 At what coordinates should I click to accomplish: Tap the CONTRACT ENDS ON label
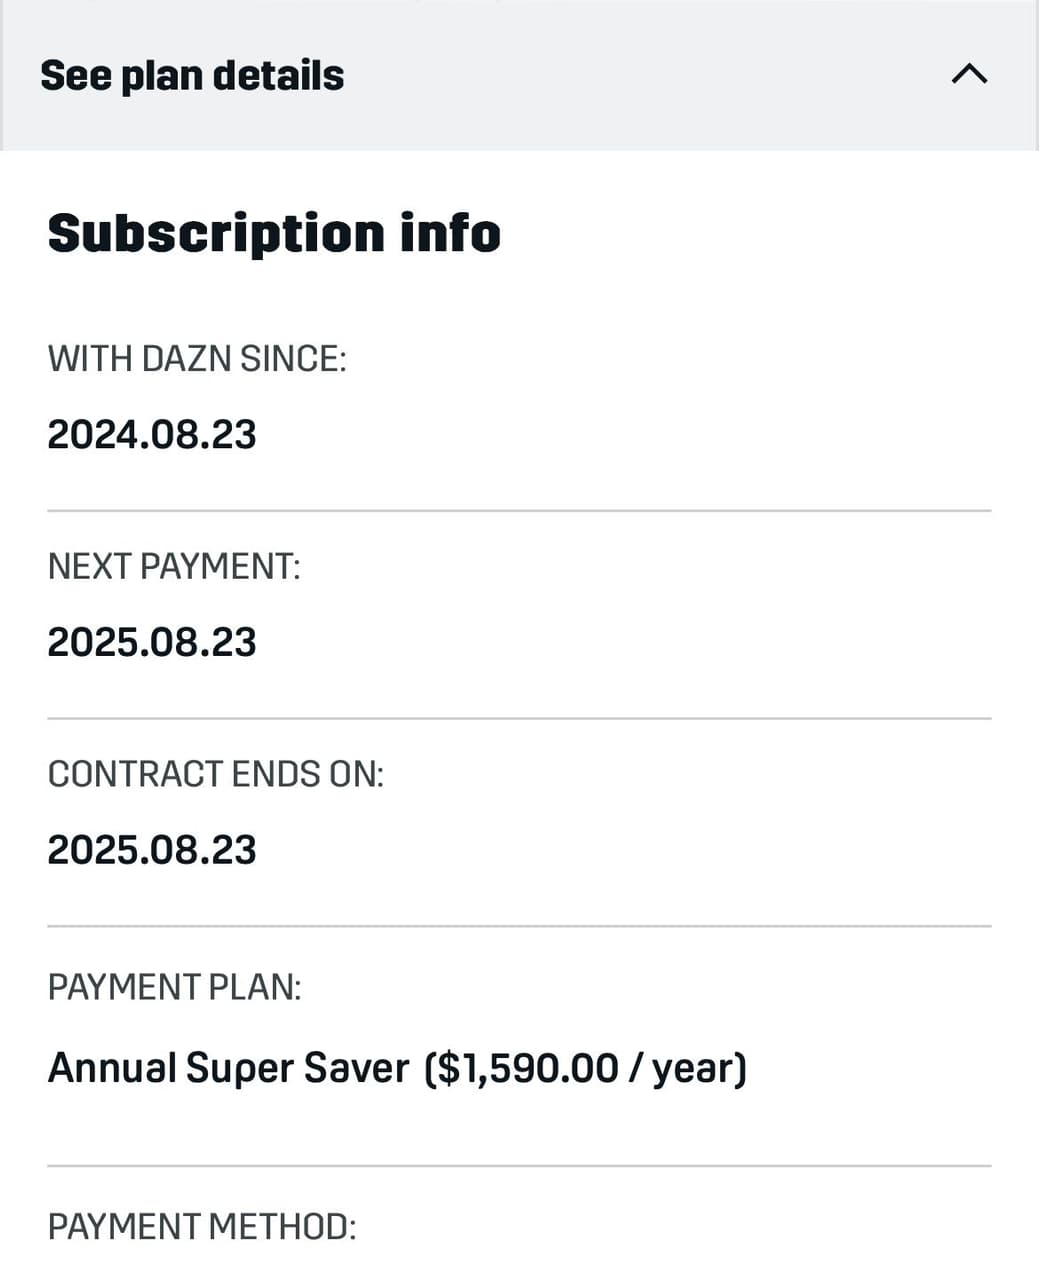(216, 774)
